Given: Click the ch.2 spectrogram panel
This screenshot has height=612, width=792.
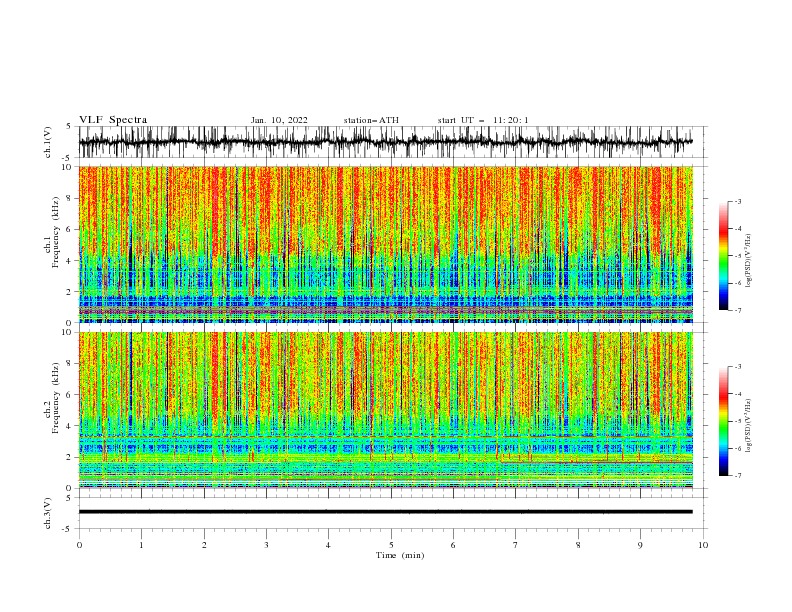Looking at the screenshot, I should click(x=386, y=410).
